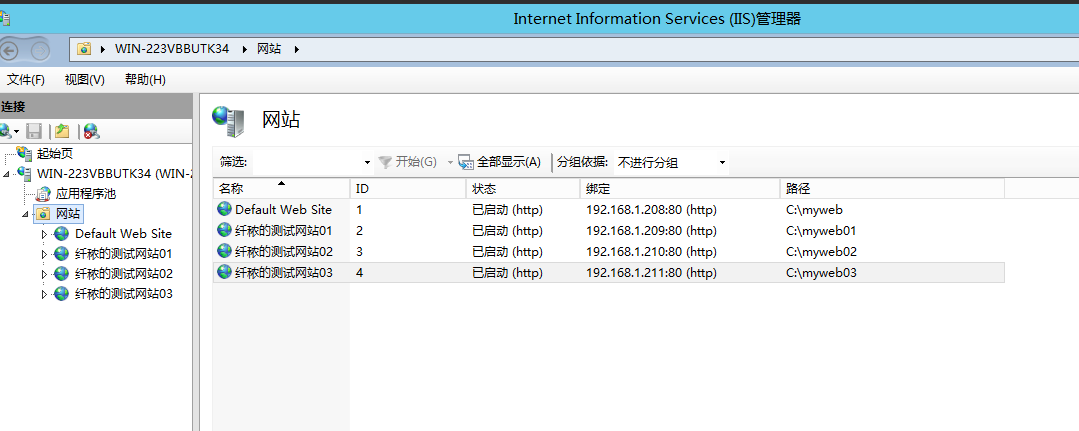The width and height of the screenshot is (1079, 431).
Task: Select 纤秾的测试网站03 name in list
Action: tap(284, 273)
